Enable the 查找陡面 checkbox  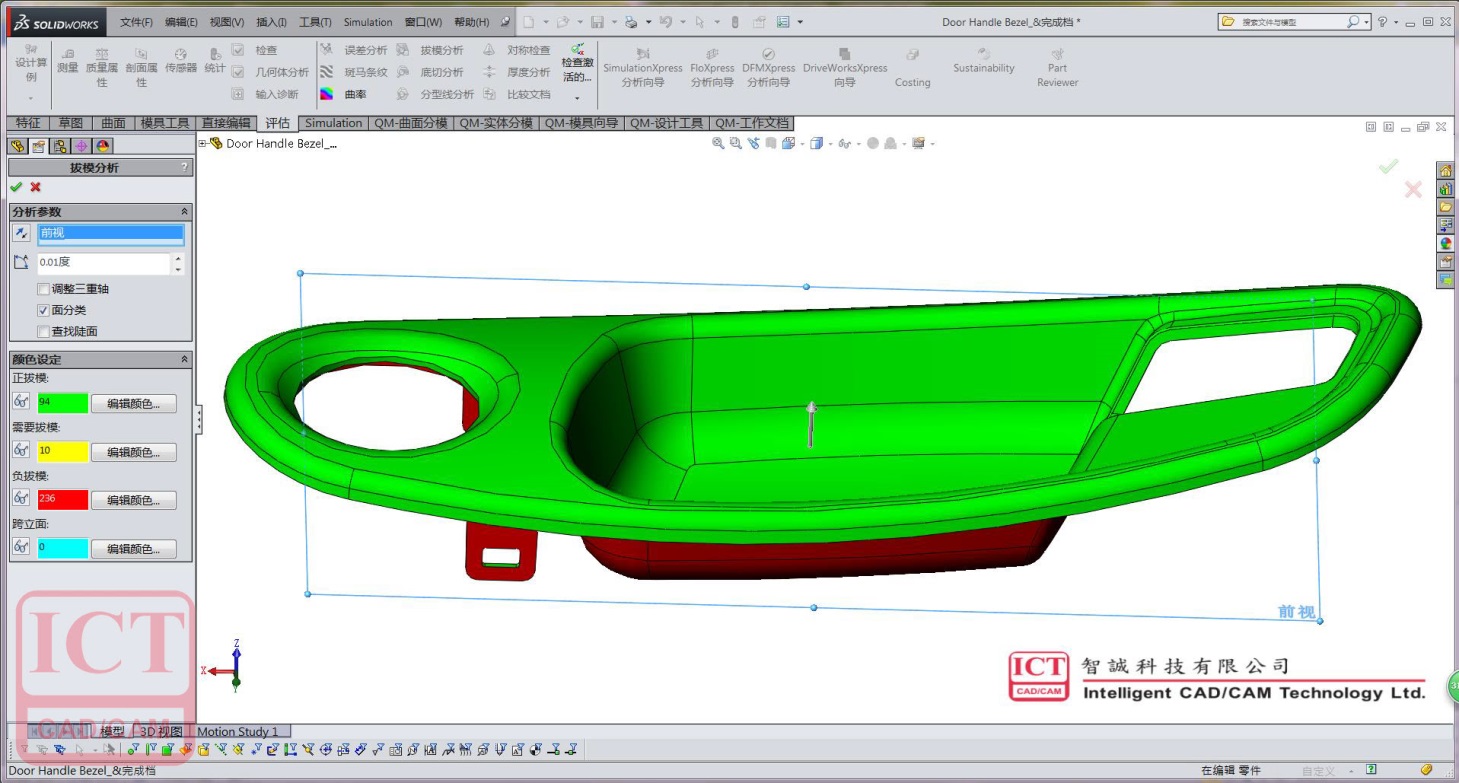coord(43,331)
